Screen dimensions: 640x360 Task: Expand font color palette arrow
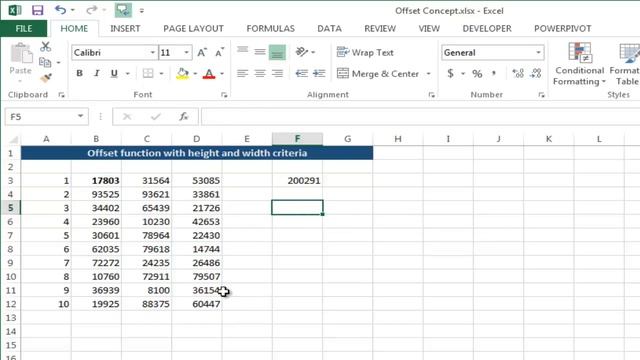[x=222, y=74]
